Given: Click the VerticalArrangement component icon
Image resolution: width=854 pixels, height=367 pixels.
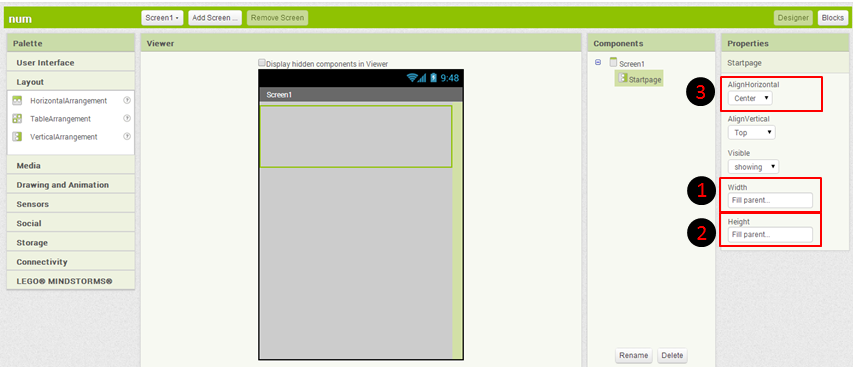Looking at the screenshot, I should click(17, 137).
